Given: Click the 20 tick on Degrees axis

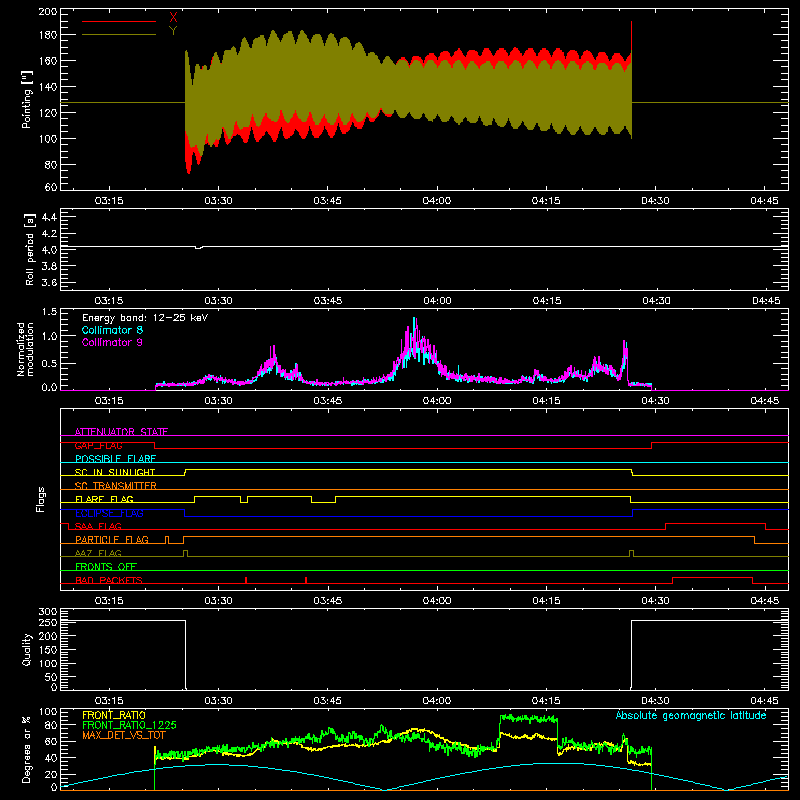Looking at the screenshot, I should 51,774.
